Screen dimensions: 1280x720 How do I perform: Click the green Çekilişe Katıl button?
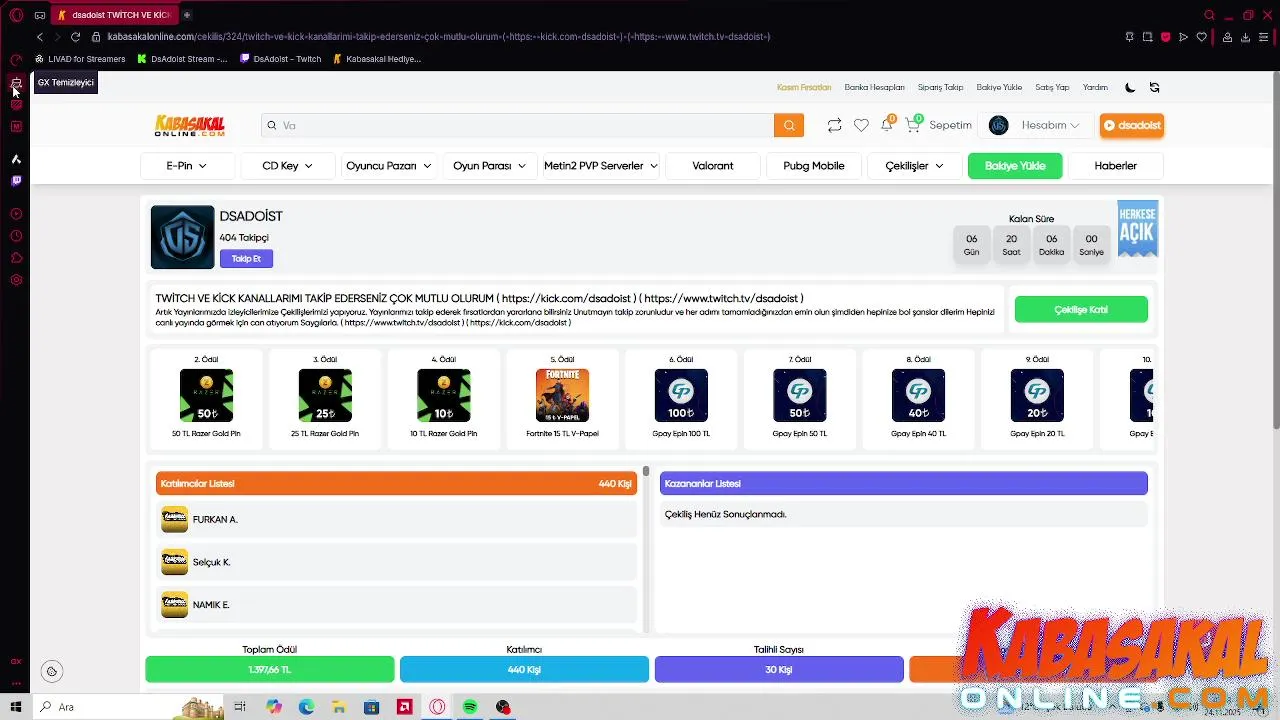(x=1081, y=310)
